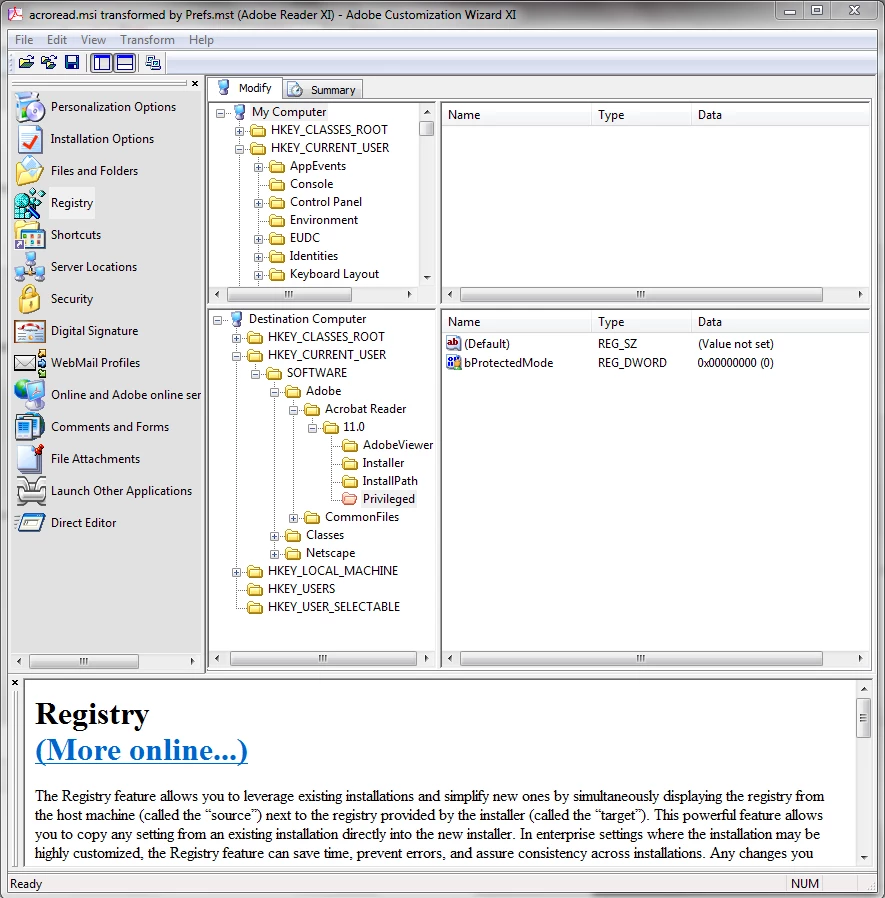Open the Shortcuts sidebar icon
Screen dimensions: 885x898
[30, 235]
